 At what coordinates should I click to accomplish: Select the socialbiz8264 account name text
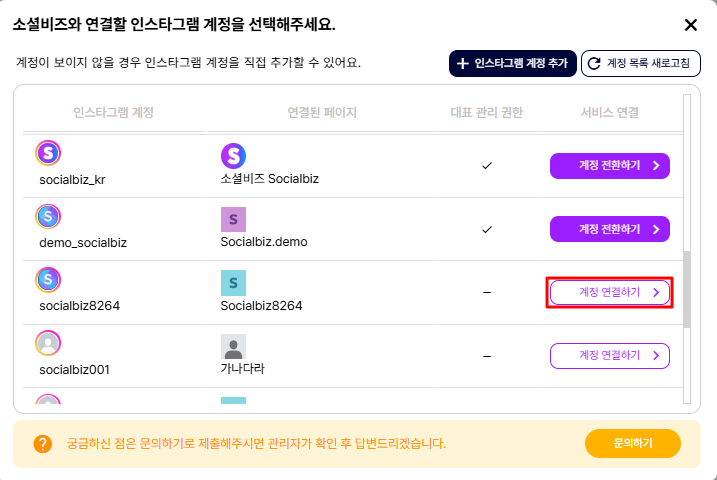pos(80,305)
